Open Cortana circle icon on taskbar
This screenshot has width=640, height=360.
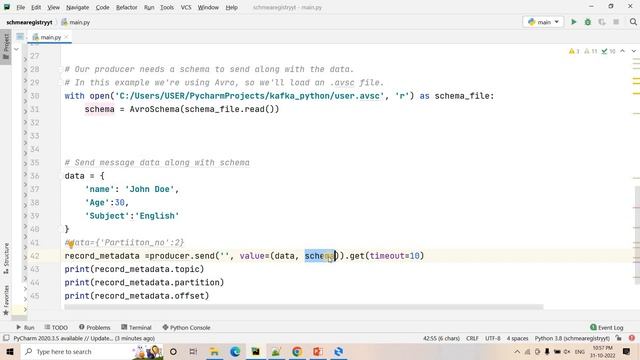click(x=173, y=351)
